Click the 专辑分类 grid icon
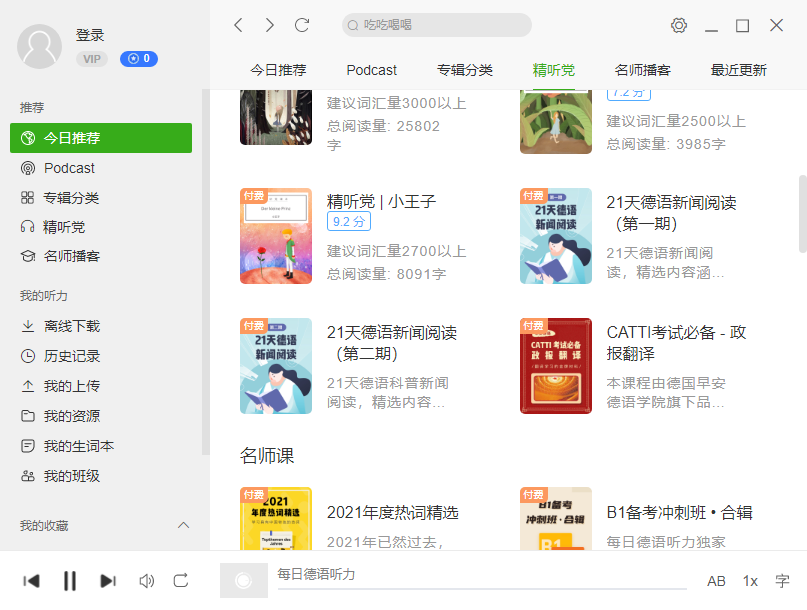The image size is (807, 610). point(27,198)
